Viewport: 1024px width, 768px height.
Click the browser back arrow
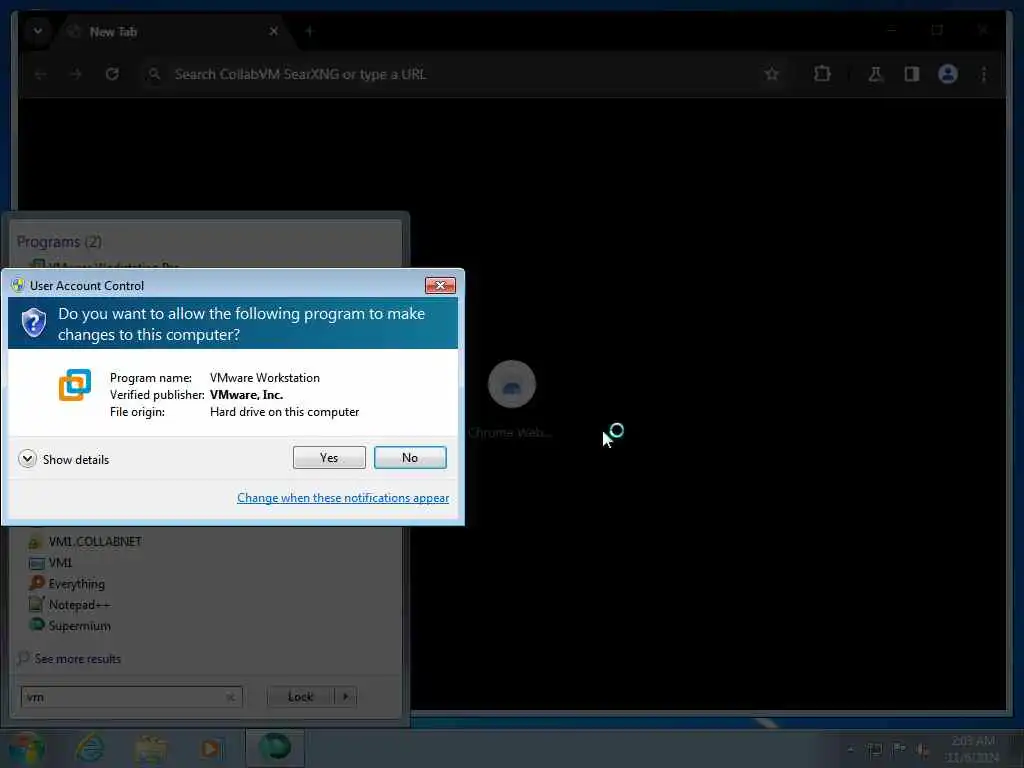tap(40, 74)
